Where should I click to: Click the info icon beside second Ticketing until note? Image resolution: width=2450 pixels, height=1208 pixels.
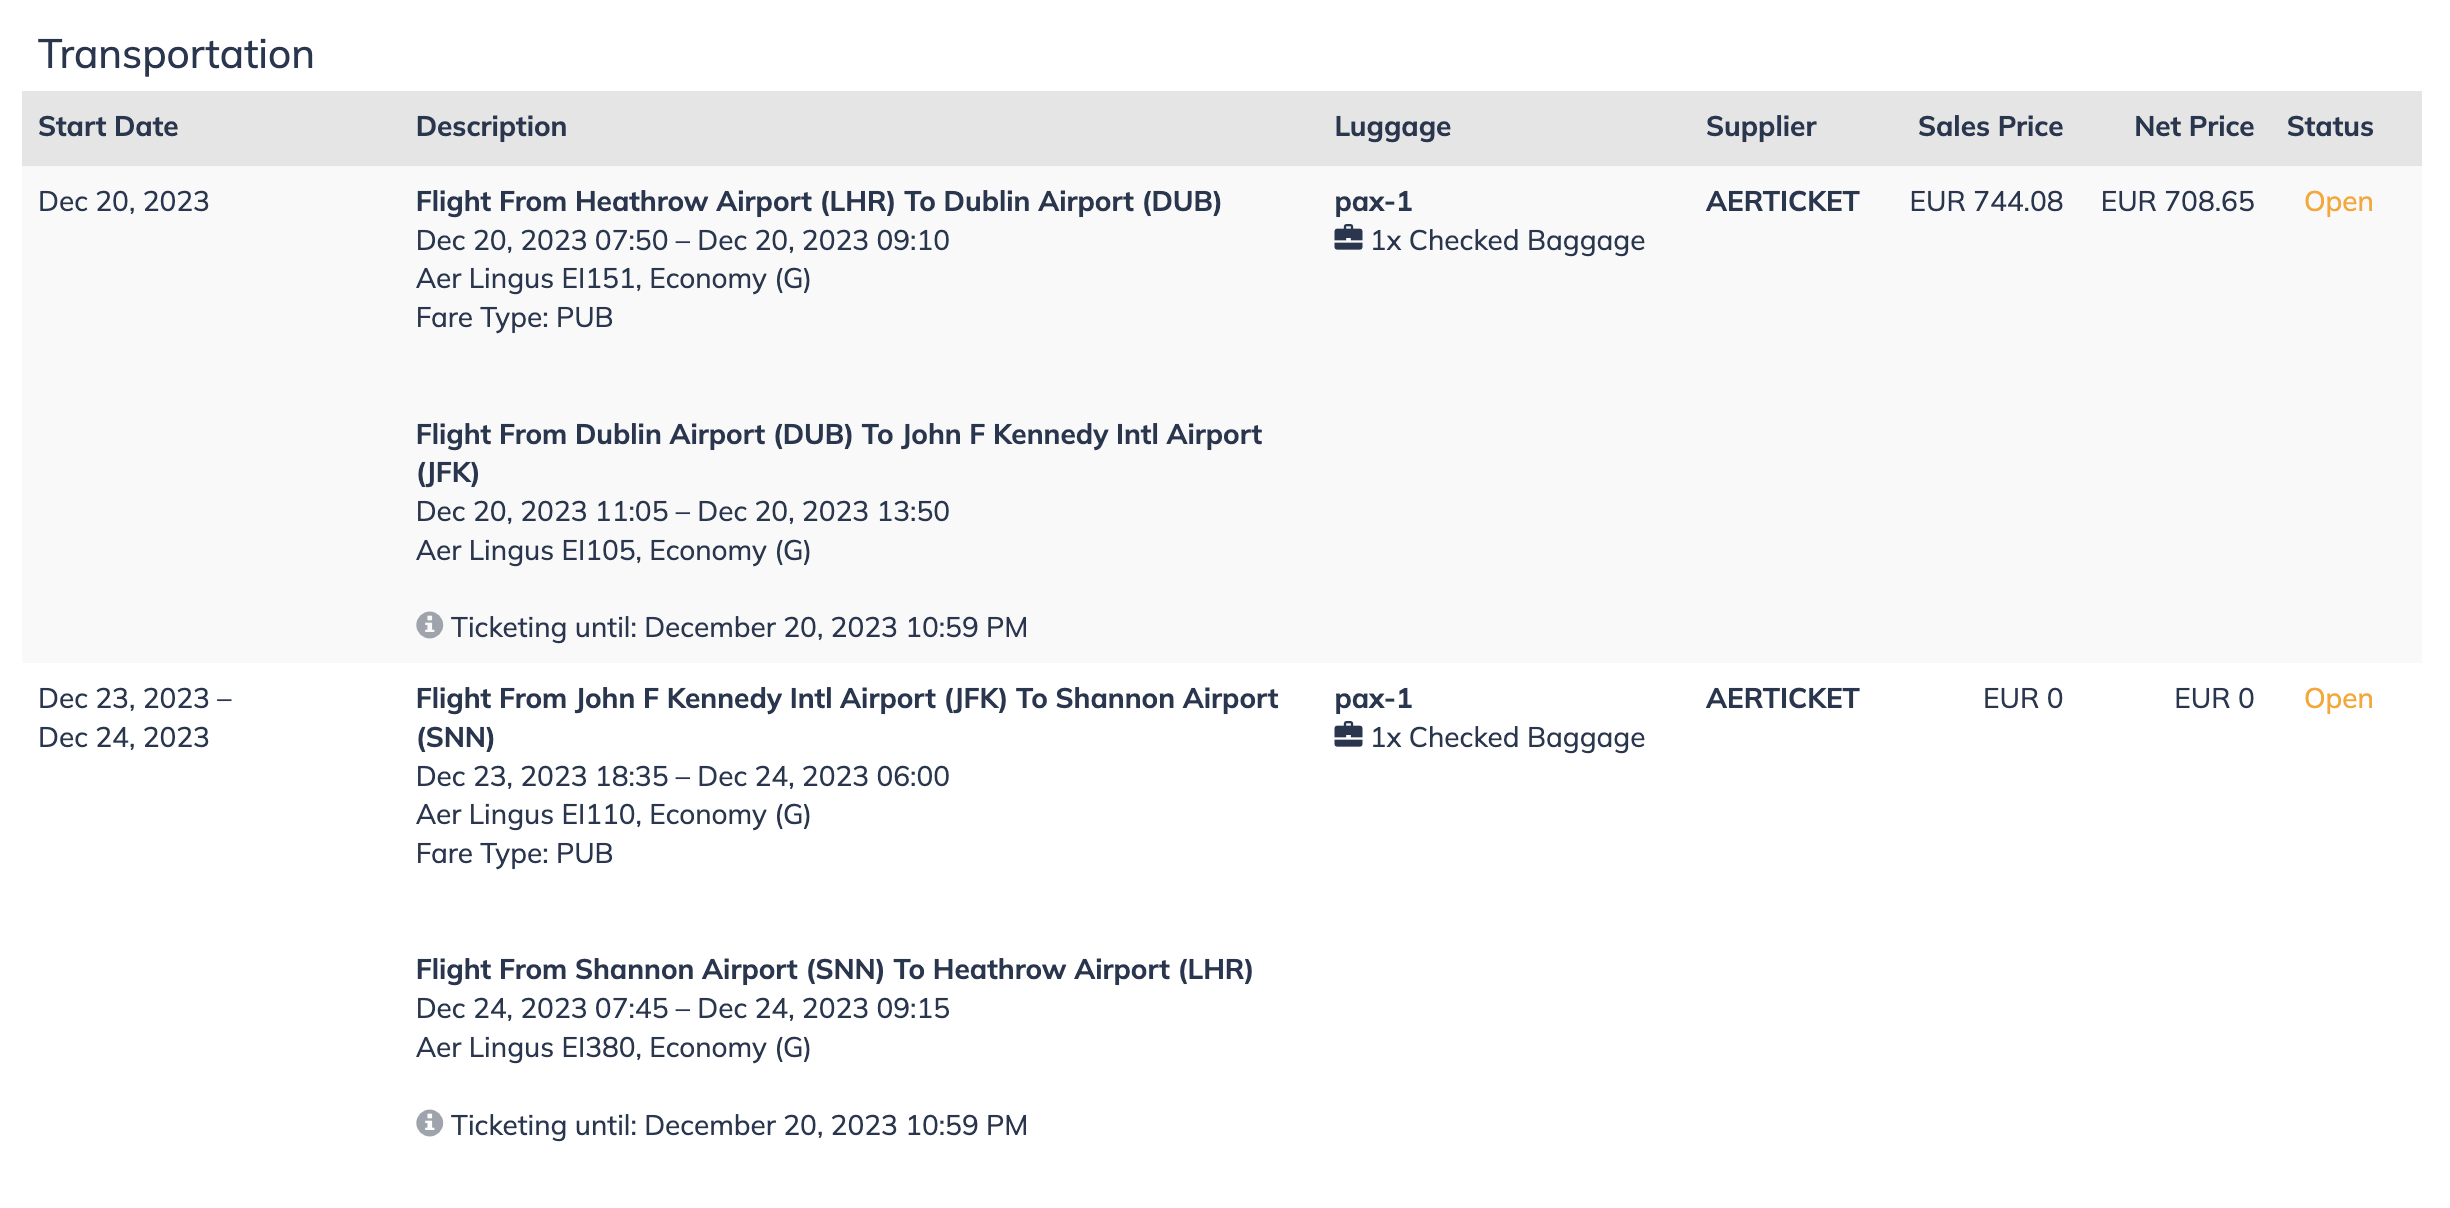tap(429, 1123)
